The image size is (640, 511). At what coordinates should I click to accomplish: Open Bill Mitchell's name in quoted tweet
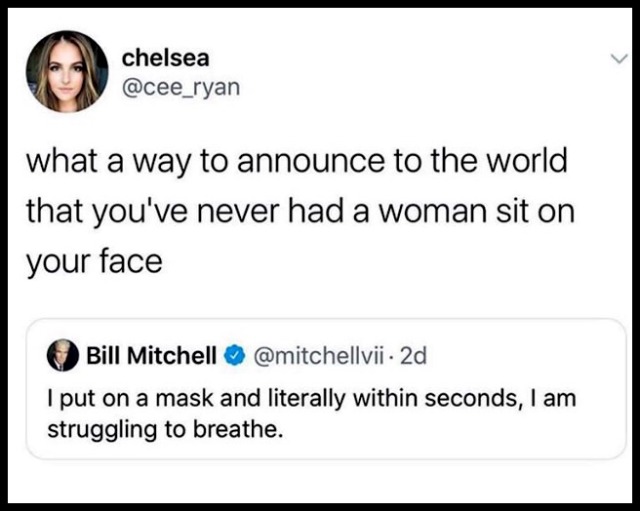tap(151, 355)
